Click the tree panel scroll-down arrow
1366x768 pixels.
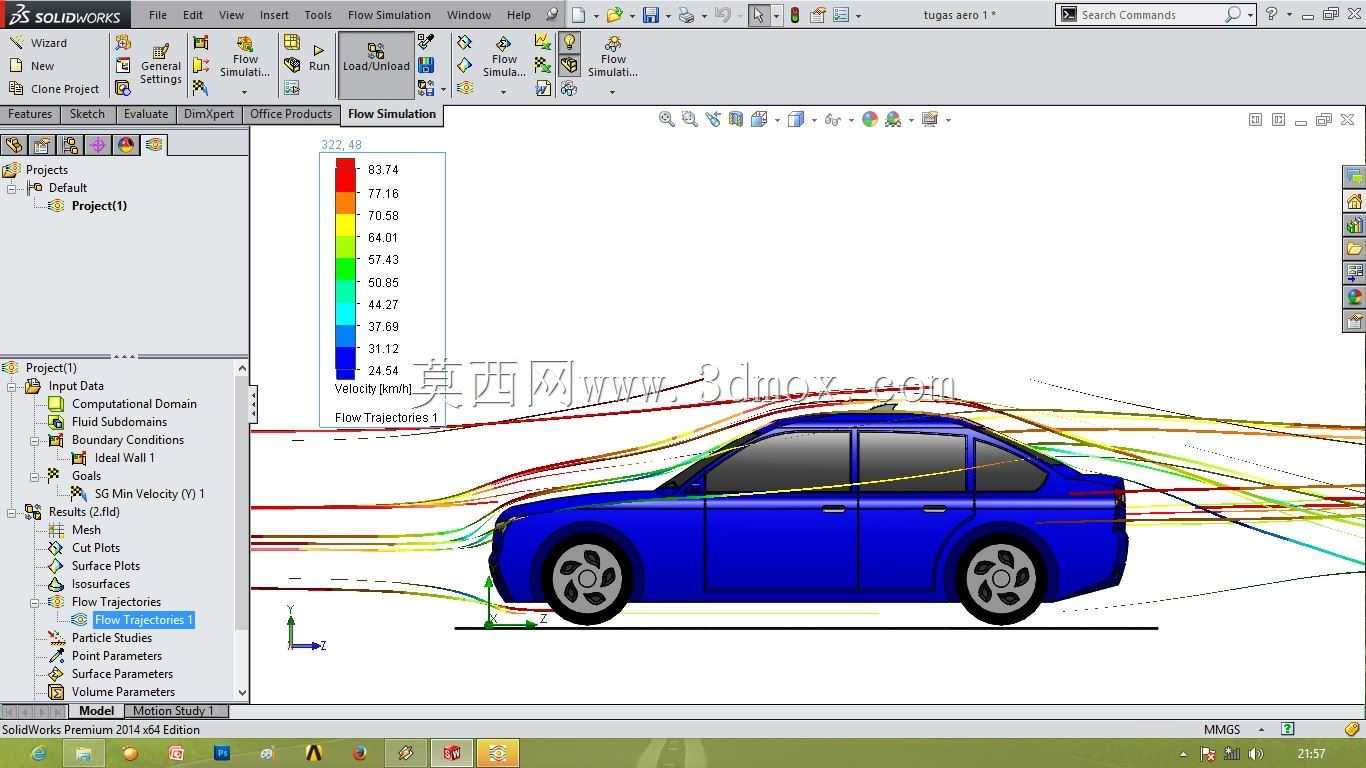coord(241,692)
